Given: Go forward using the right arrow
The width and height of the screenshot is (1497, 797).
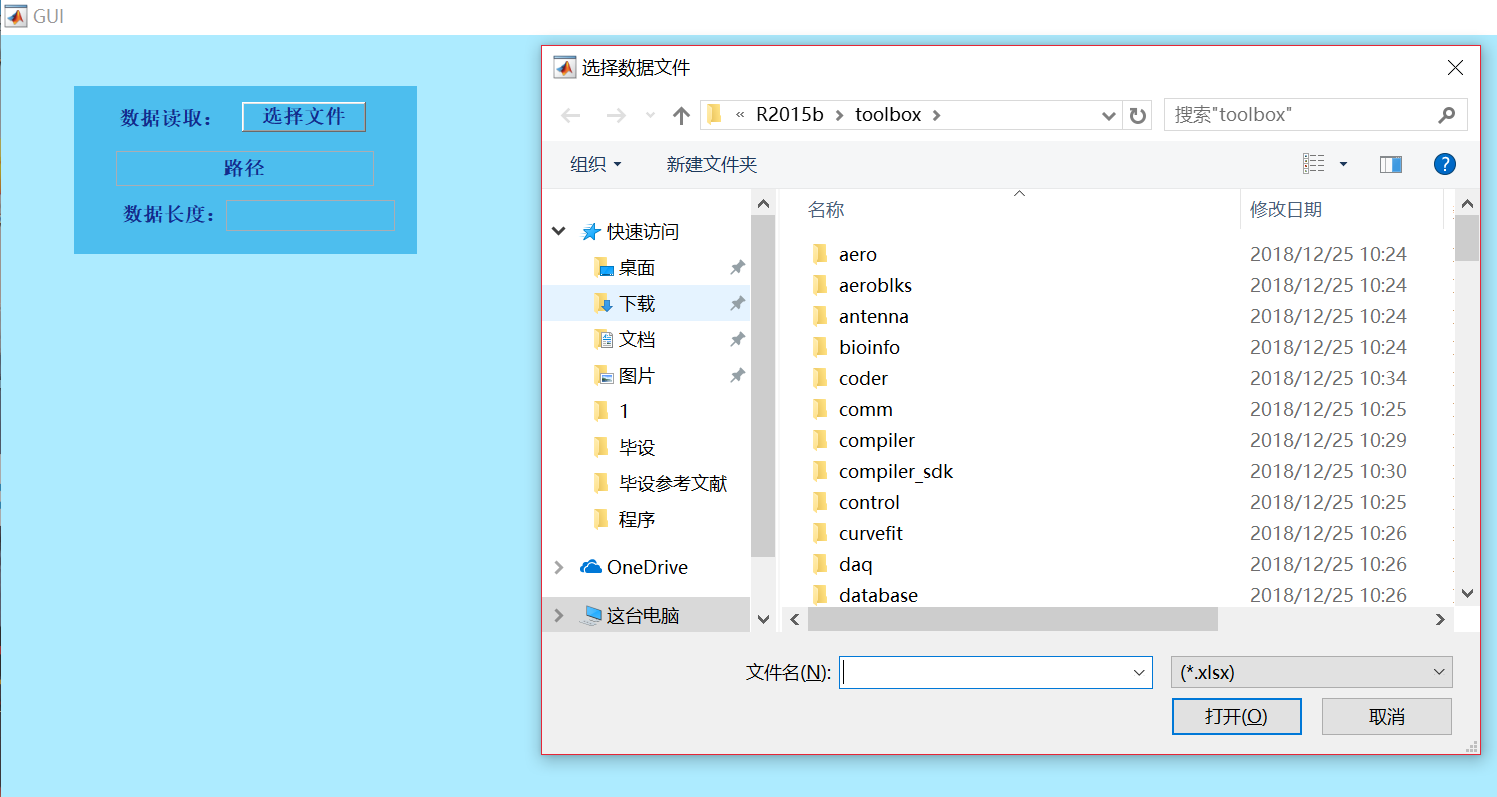Looking at the screenshot, I should [x=616, y=115].
